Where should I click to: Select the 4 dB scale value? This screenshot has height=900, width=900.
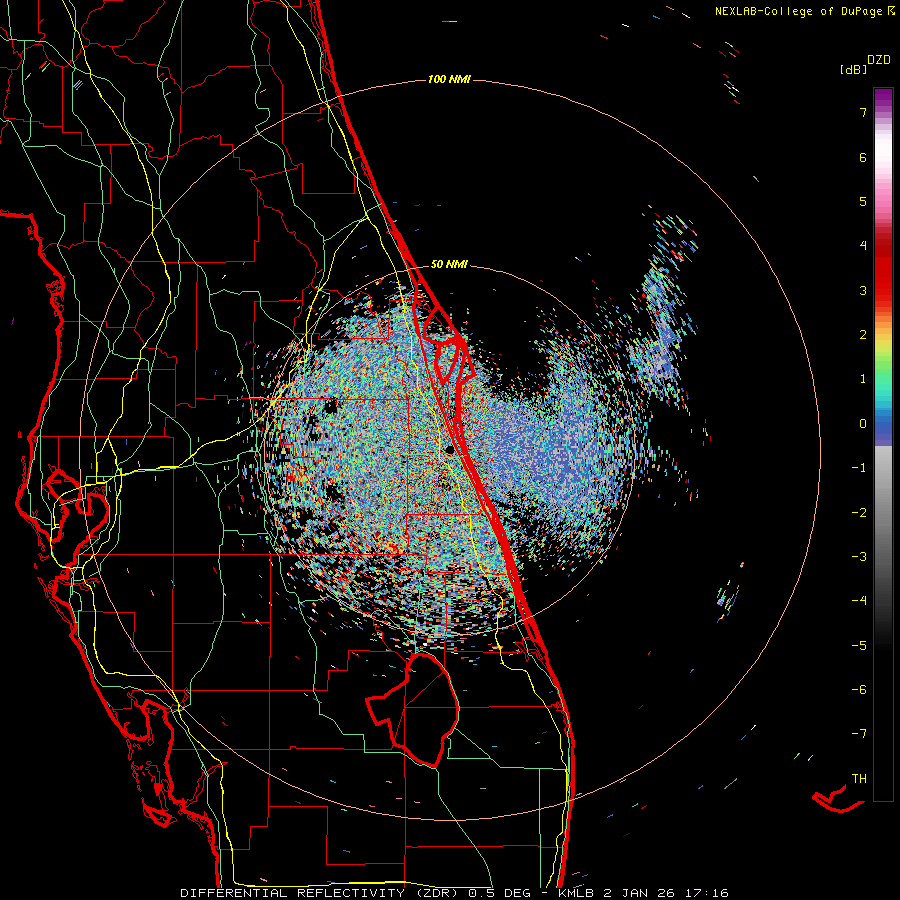coord(863,246)
